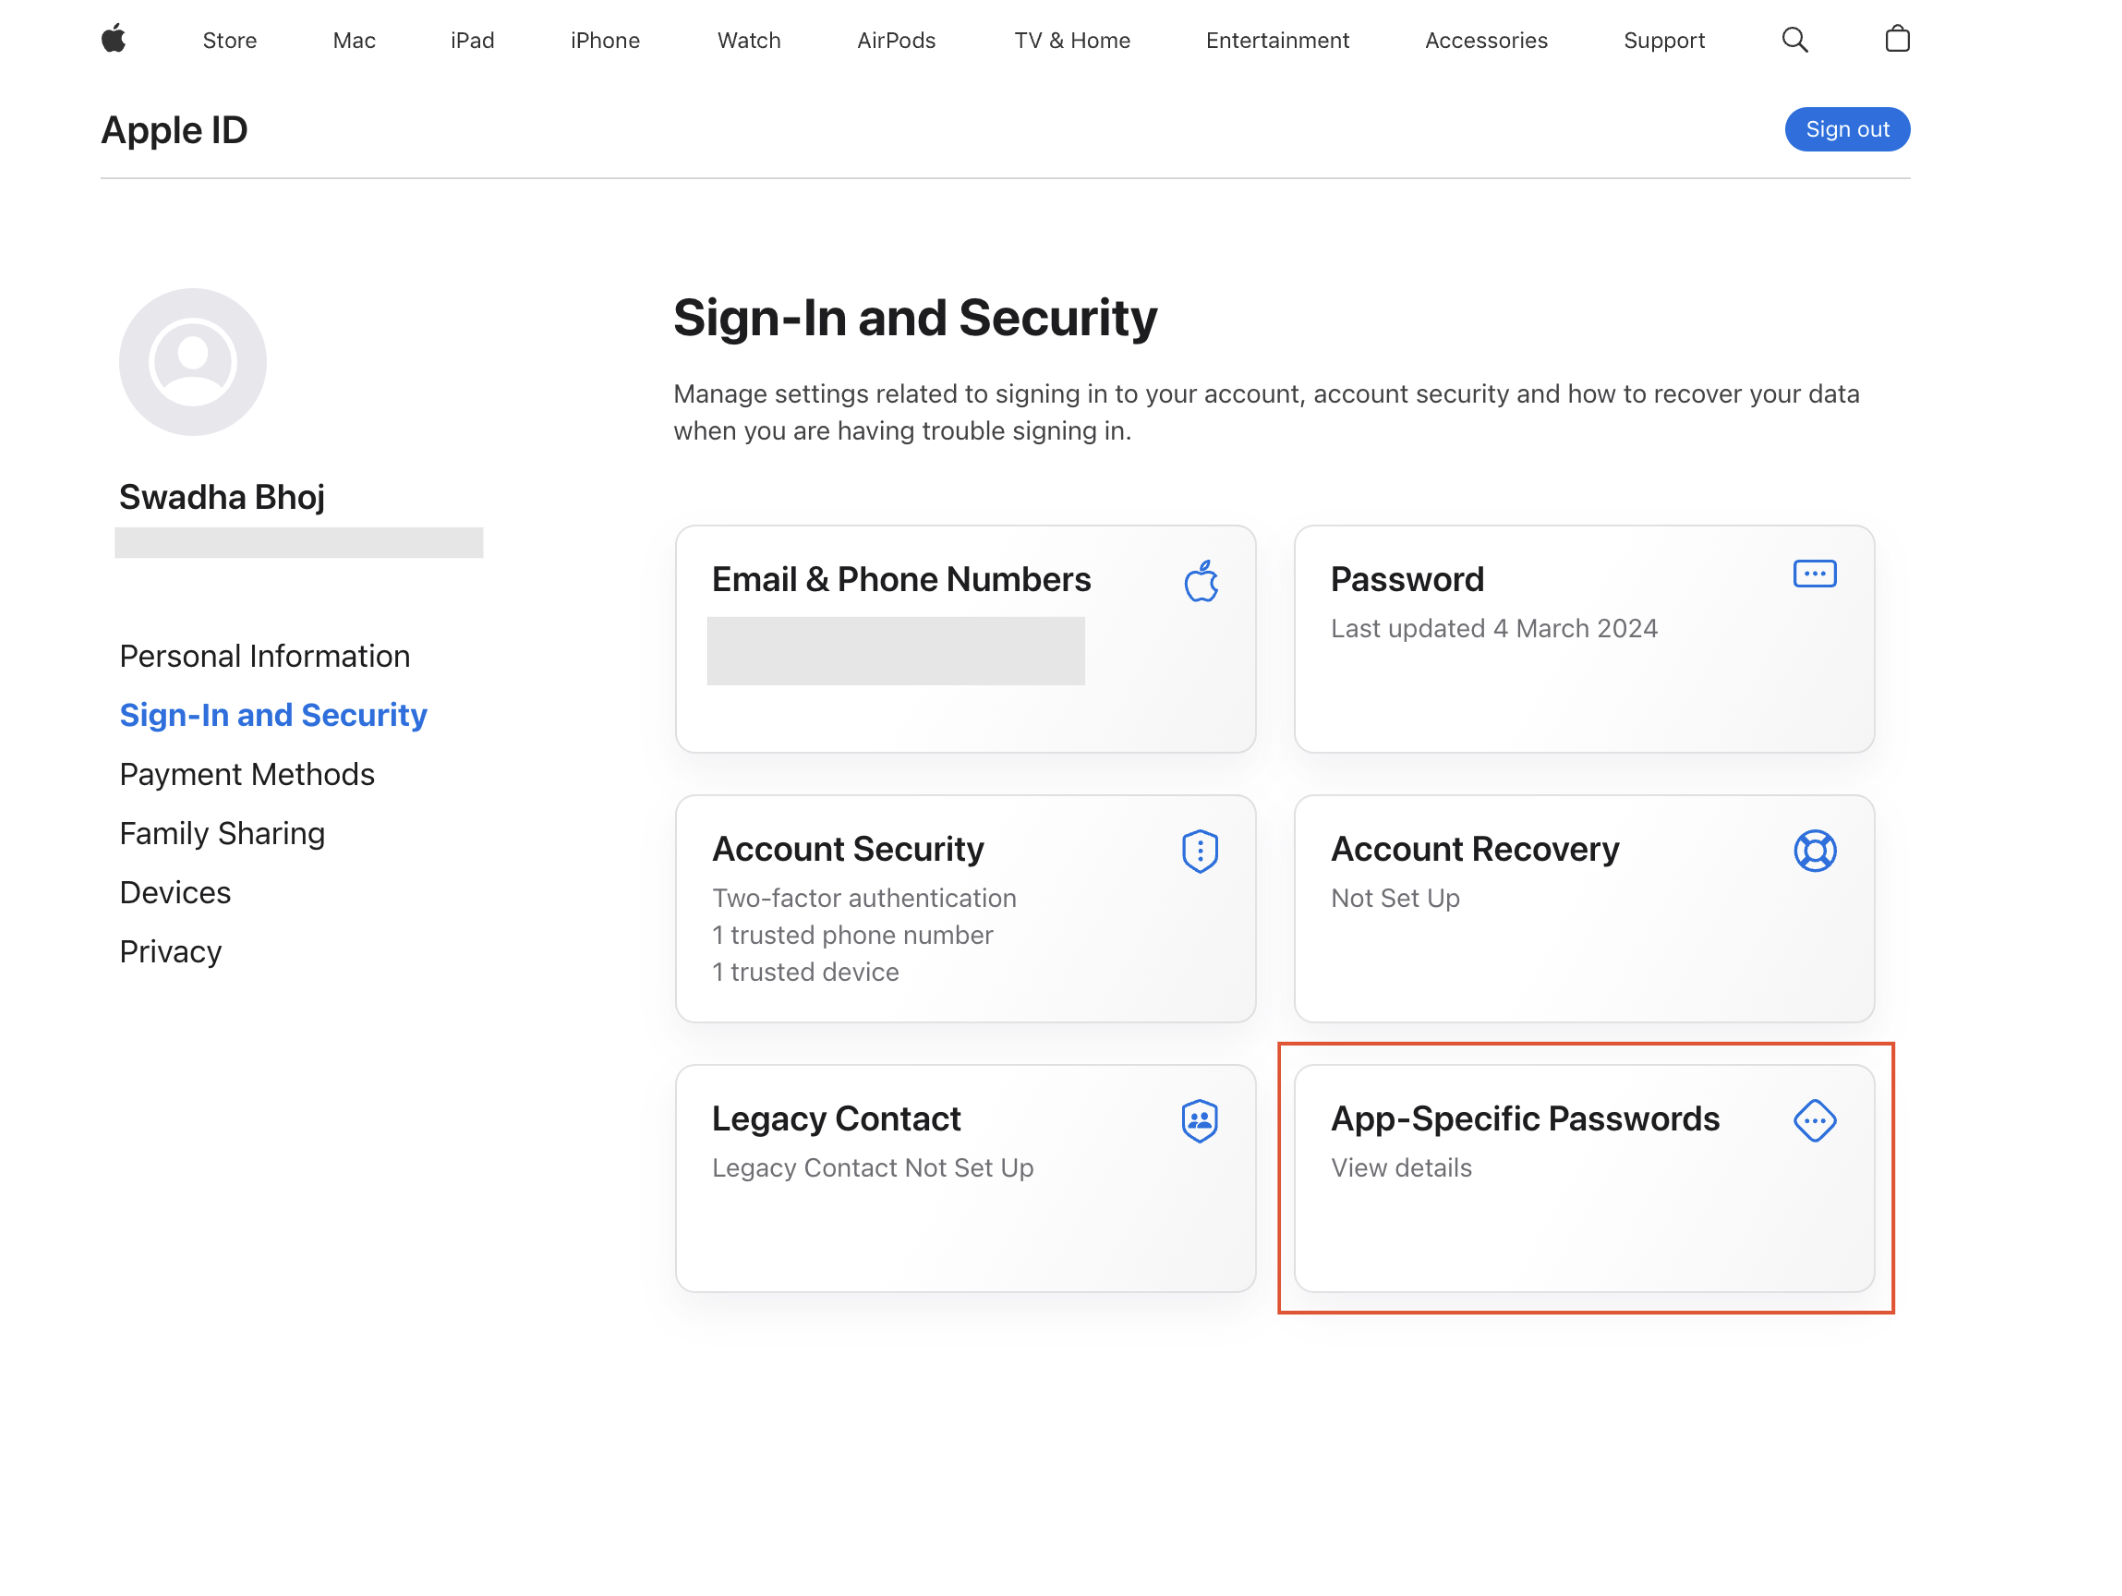The image size is (2122, 1596).
Task: Go to Payment Methods
Action: [x=247, y=774]
